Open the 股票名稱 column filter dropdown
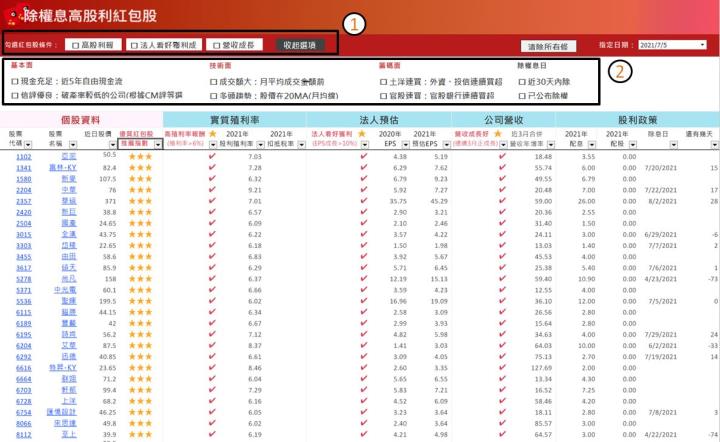 [73, 145]
